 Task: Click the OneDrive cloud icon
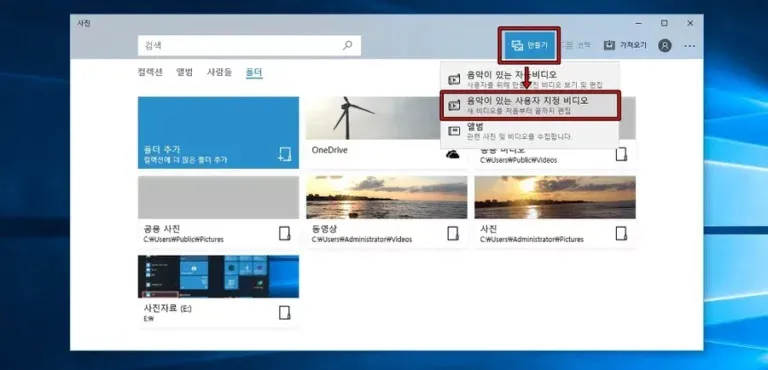[453, 154]
